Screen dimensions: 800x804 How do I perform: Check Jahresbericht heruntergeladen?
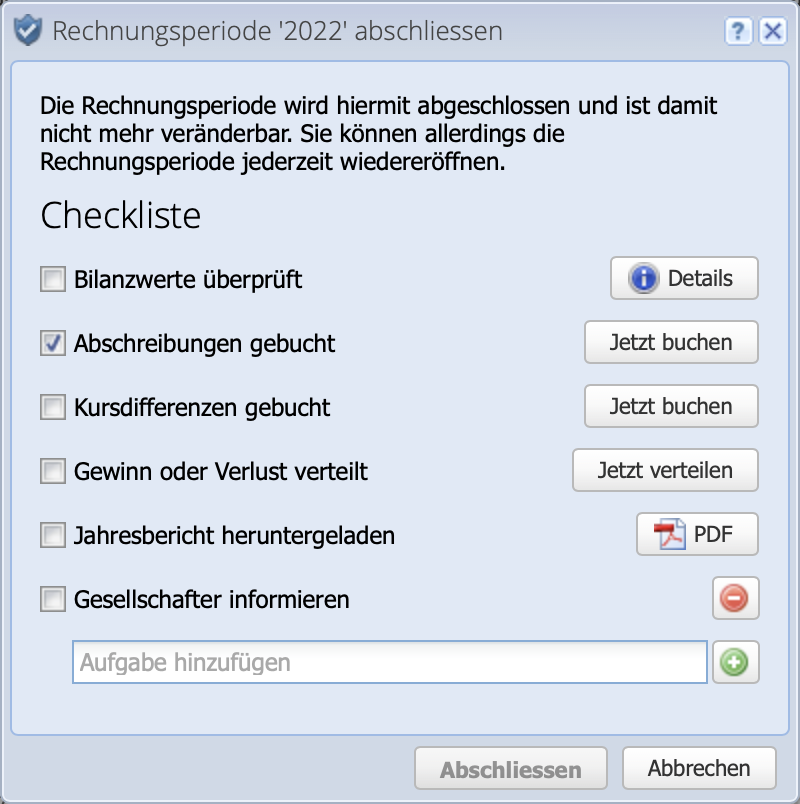[52, 535]
